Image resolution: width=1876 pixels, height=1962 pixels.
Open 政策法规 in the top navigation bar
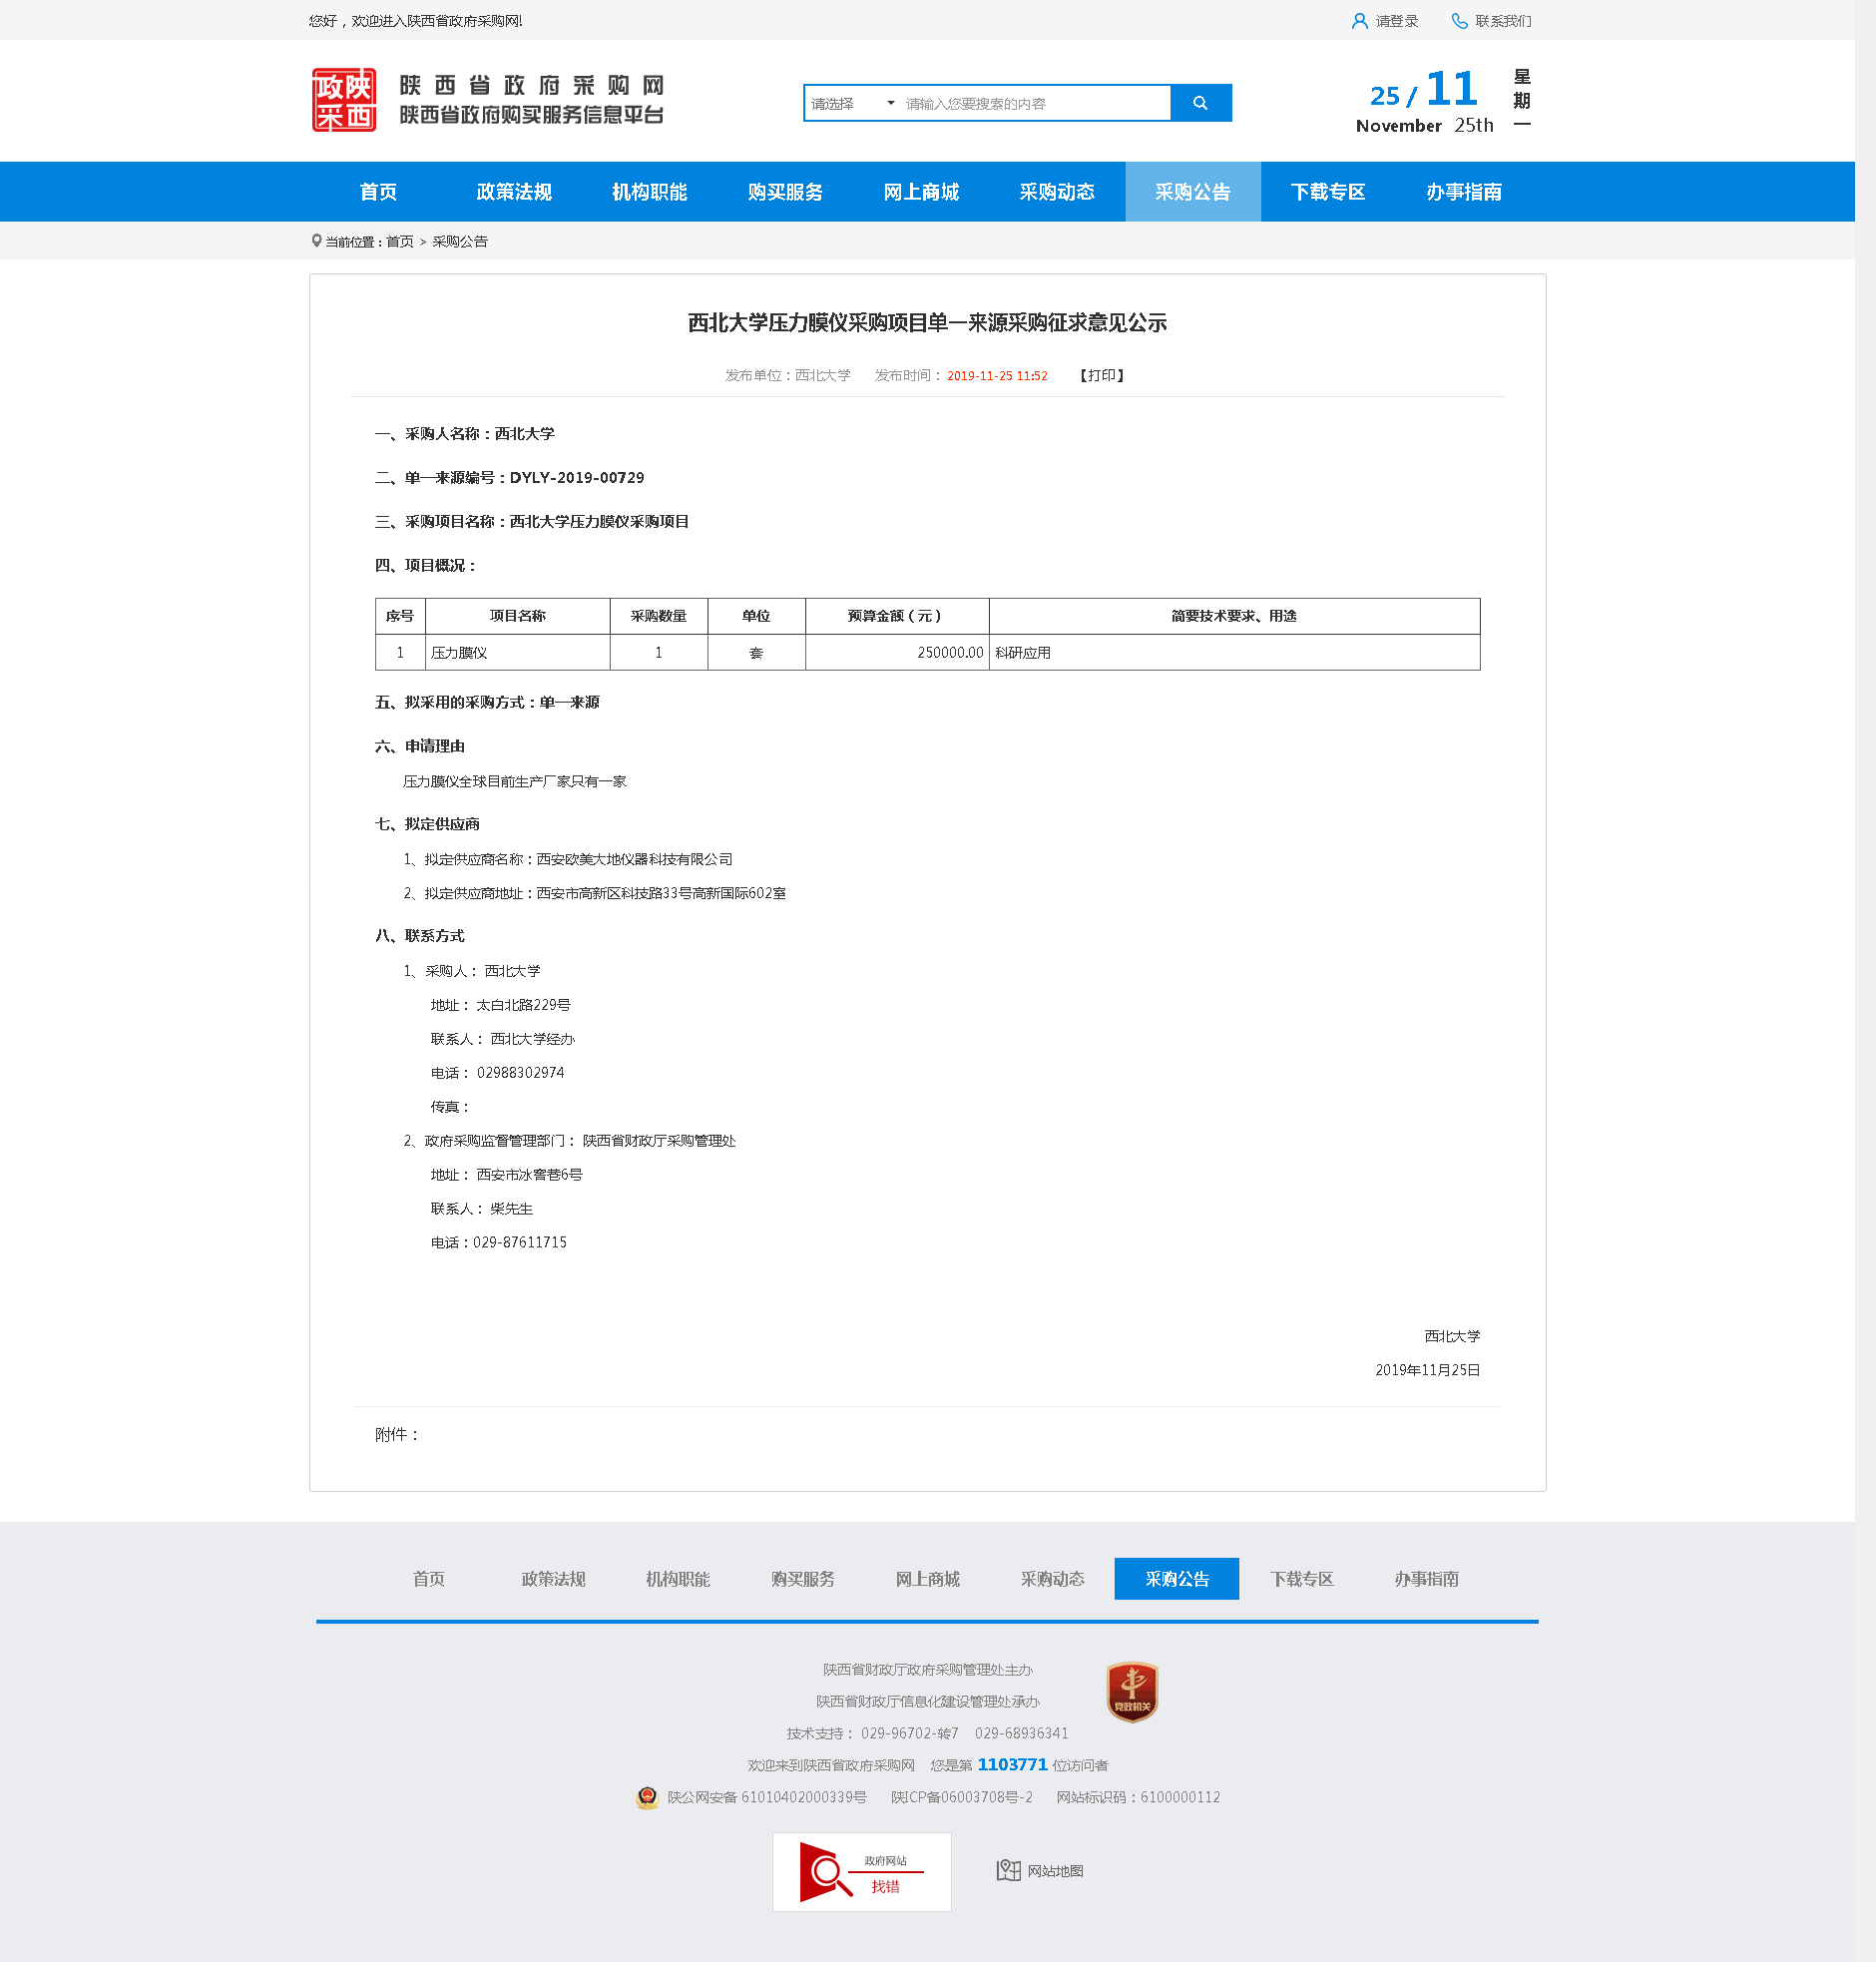pyautogui.click(x=514, y=192)
